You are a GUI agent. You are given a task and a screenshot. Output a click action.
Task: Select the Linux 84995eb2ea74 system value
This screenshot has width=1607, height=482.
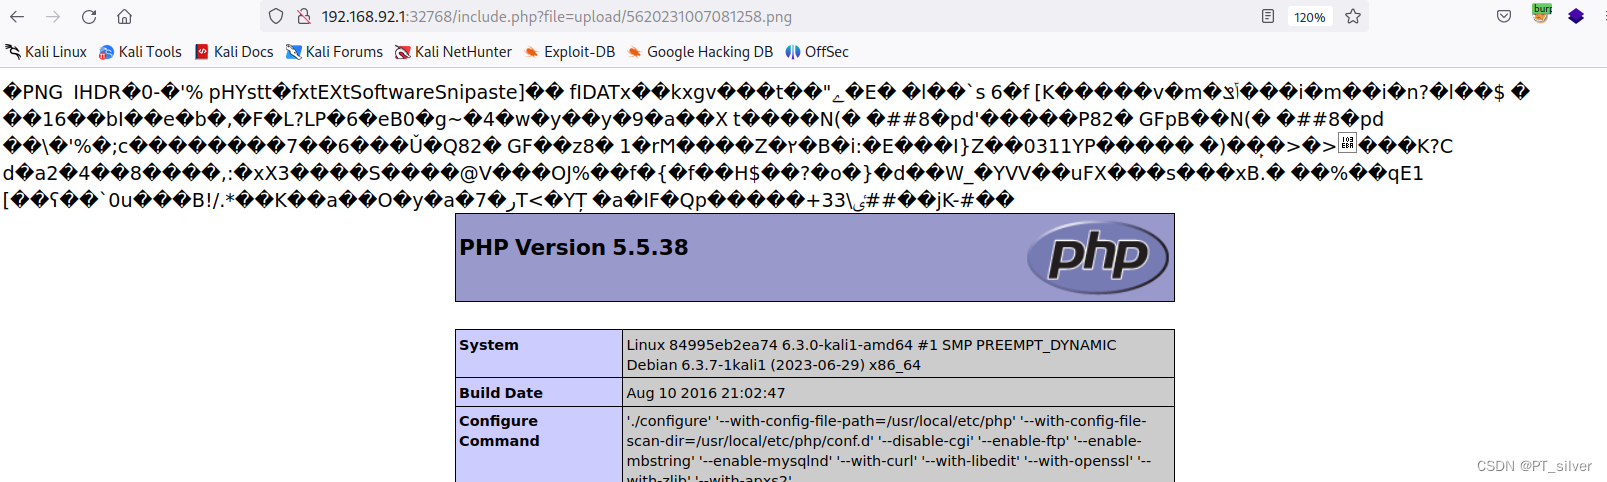(872, 355)
